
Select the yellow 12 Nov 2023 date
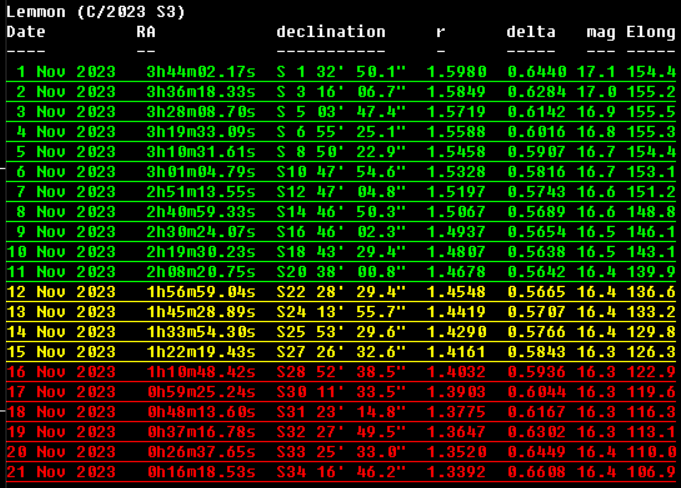coord(61,292)
